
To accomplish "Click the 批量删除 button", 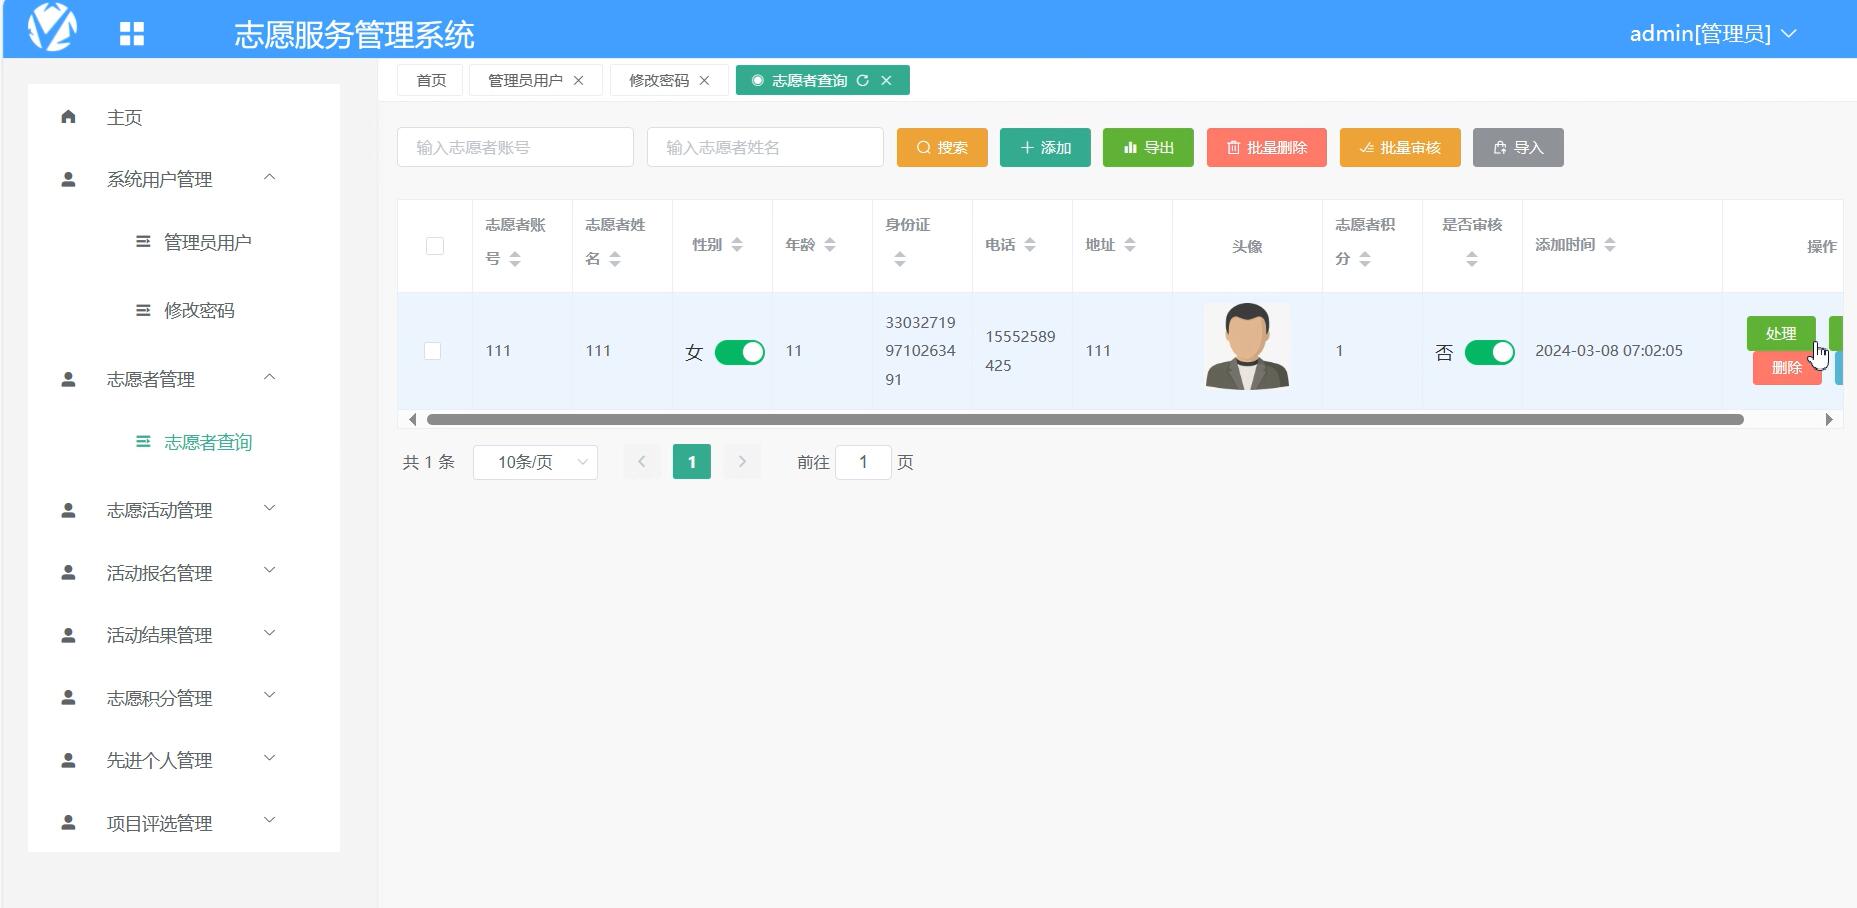I will tap(1267, 147).
